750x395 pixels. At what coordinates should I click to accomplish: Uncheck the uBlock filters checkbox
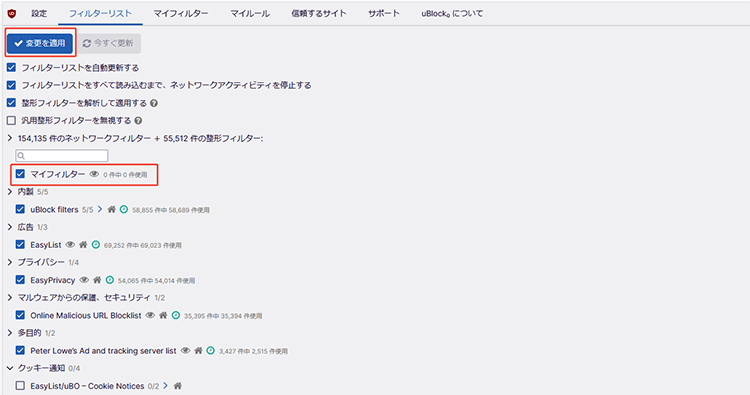click(20, 209)
